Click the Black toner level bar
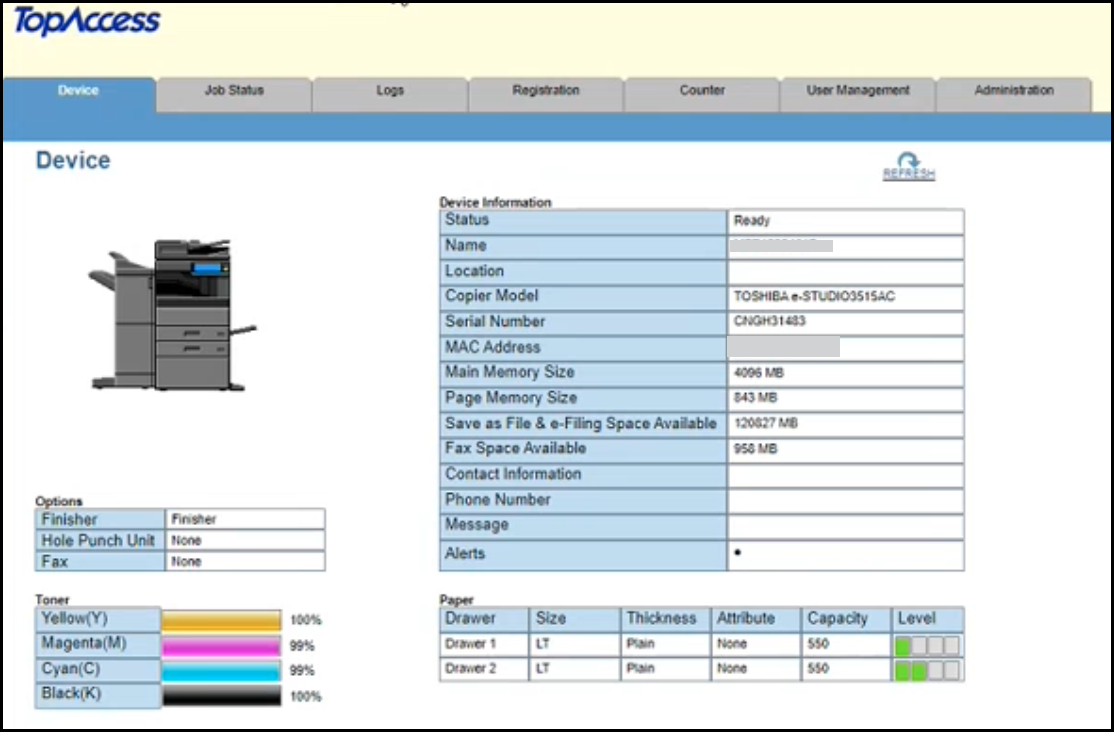1114x732 pixels. [x=221, y=696]
